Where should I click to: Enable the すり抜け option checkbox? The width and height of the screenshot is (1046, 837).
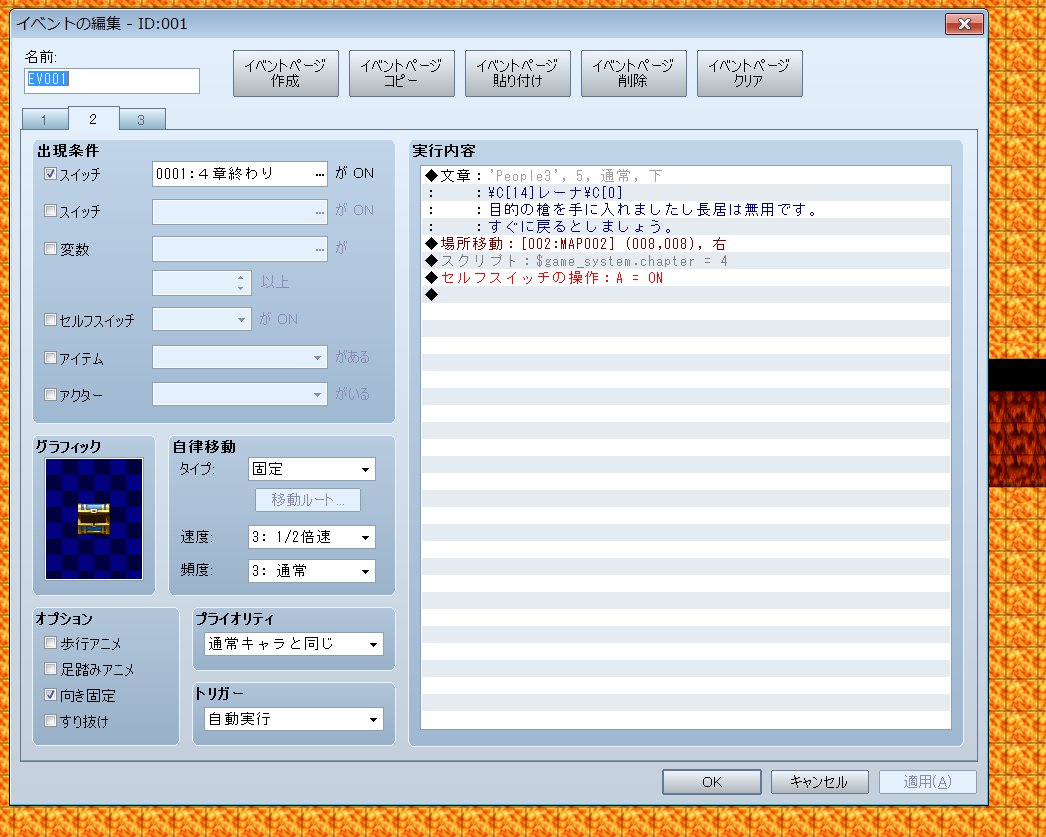pos(51,720)
